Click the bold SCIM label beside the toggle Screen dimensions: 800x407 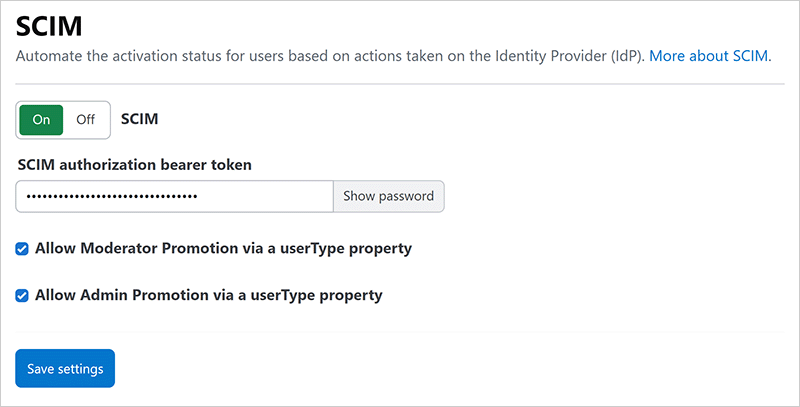140,119
